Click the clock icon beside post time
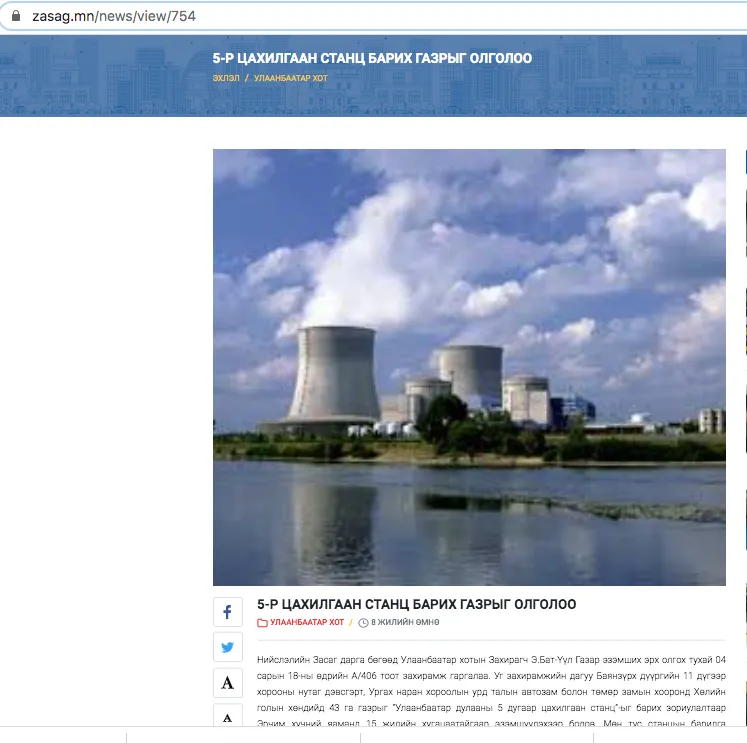Viewport: 747px width, 743px height. pos(363,623)
